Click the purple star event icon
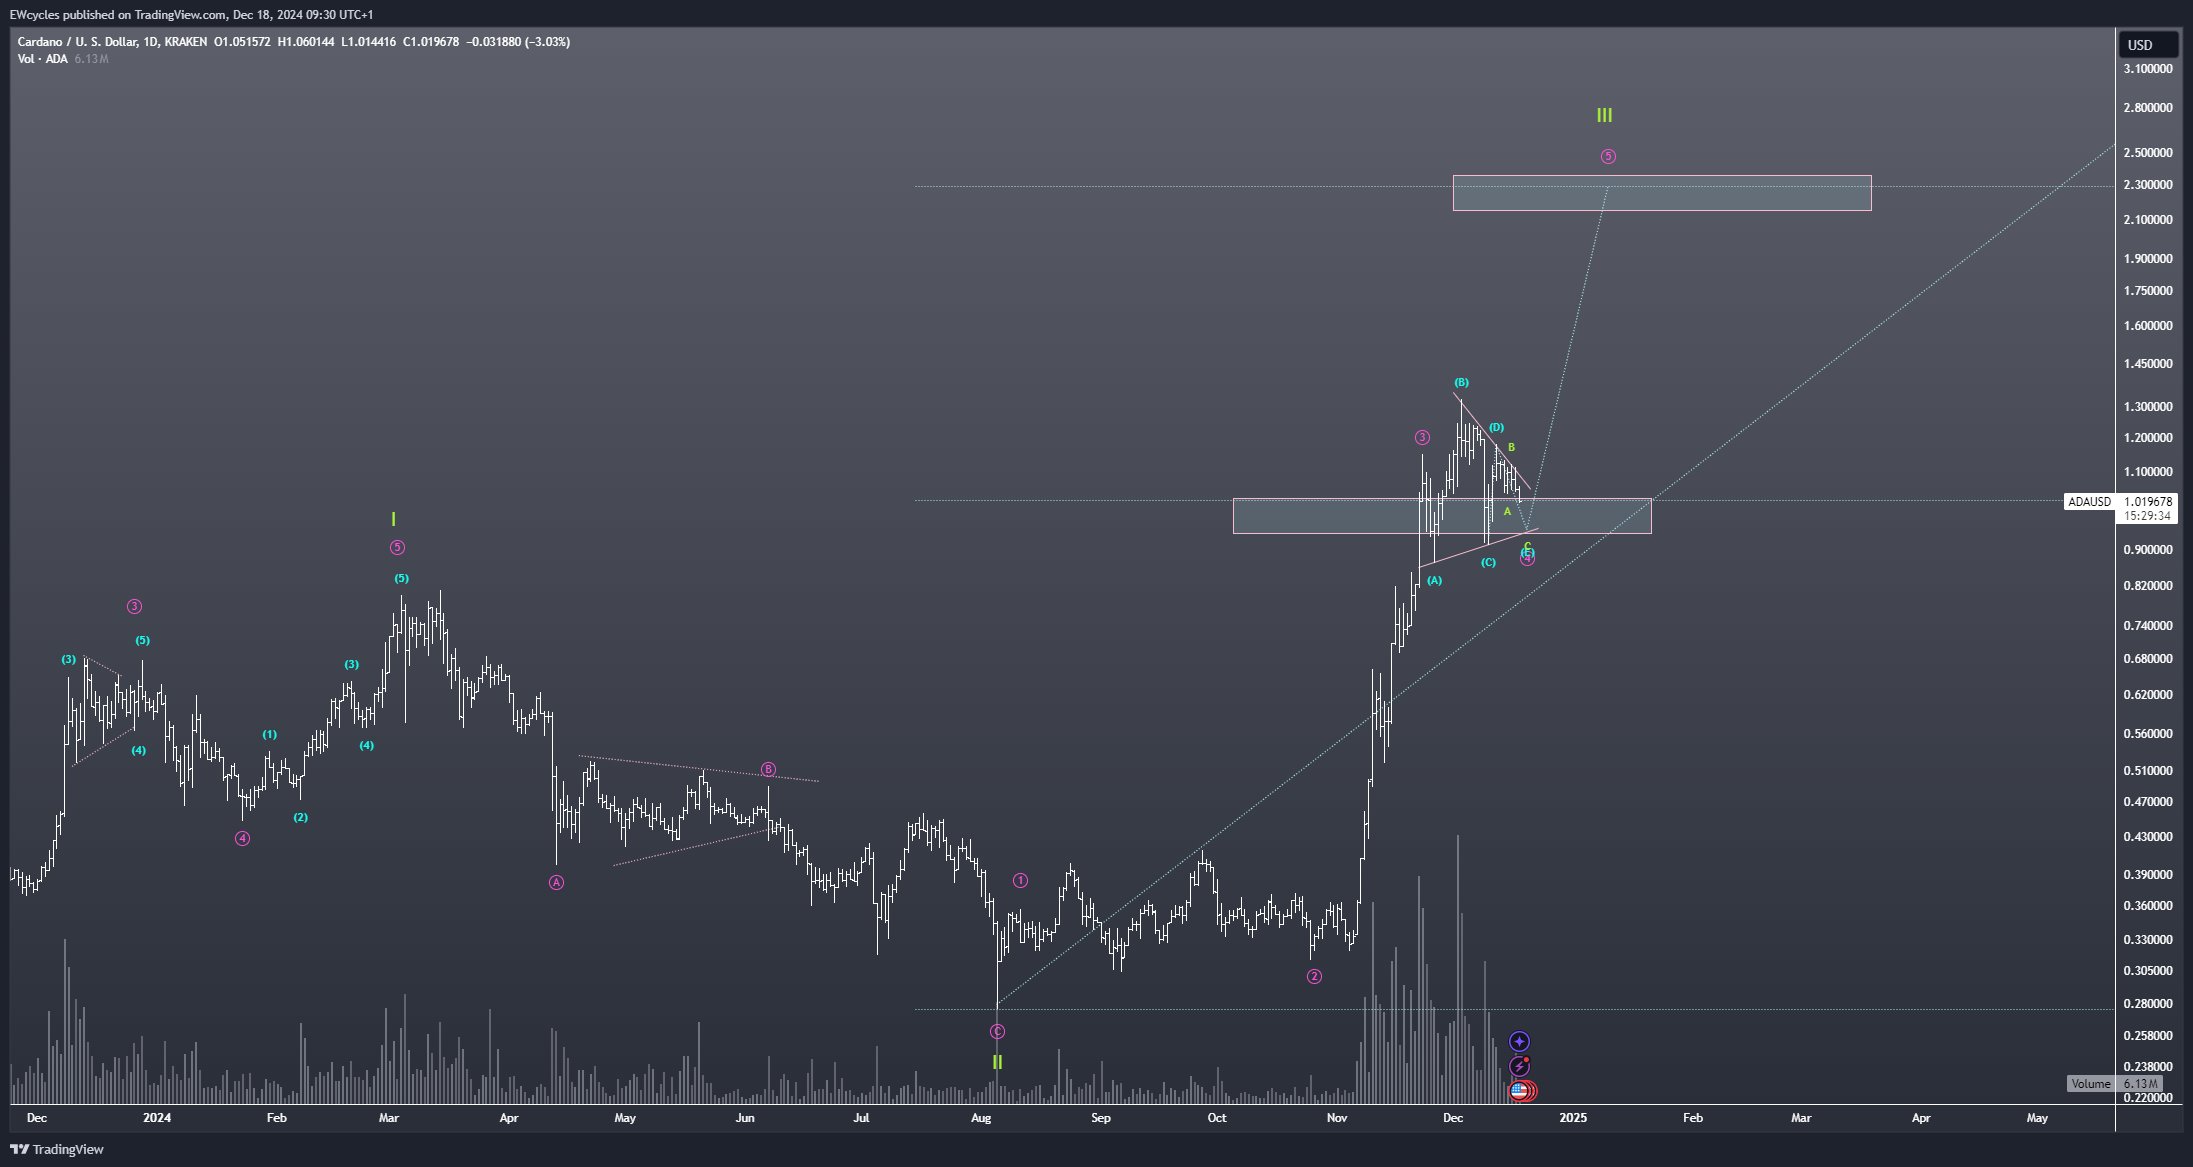 pyautogui.click(x=1519, y=1042)
